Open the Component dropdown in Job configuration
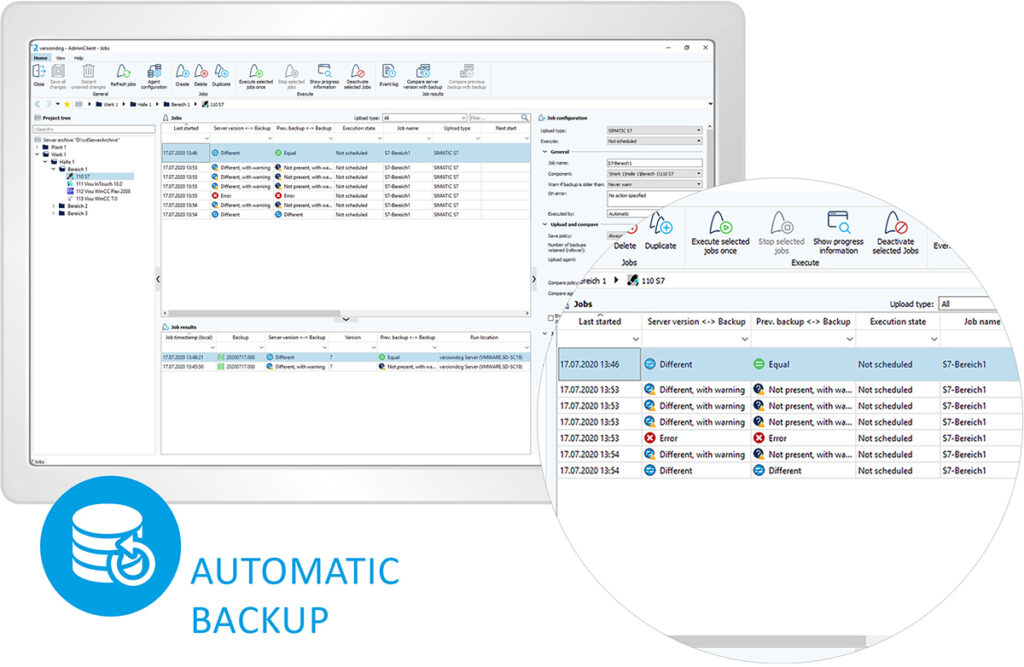The image size is (1024, 667). [x=655, y=174]
